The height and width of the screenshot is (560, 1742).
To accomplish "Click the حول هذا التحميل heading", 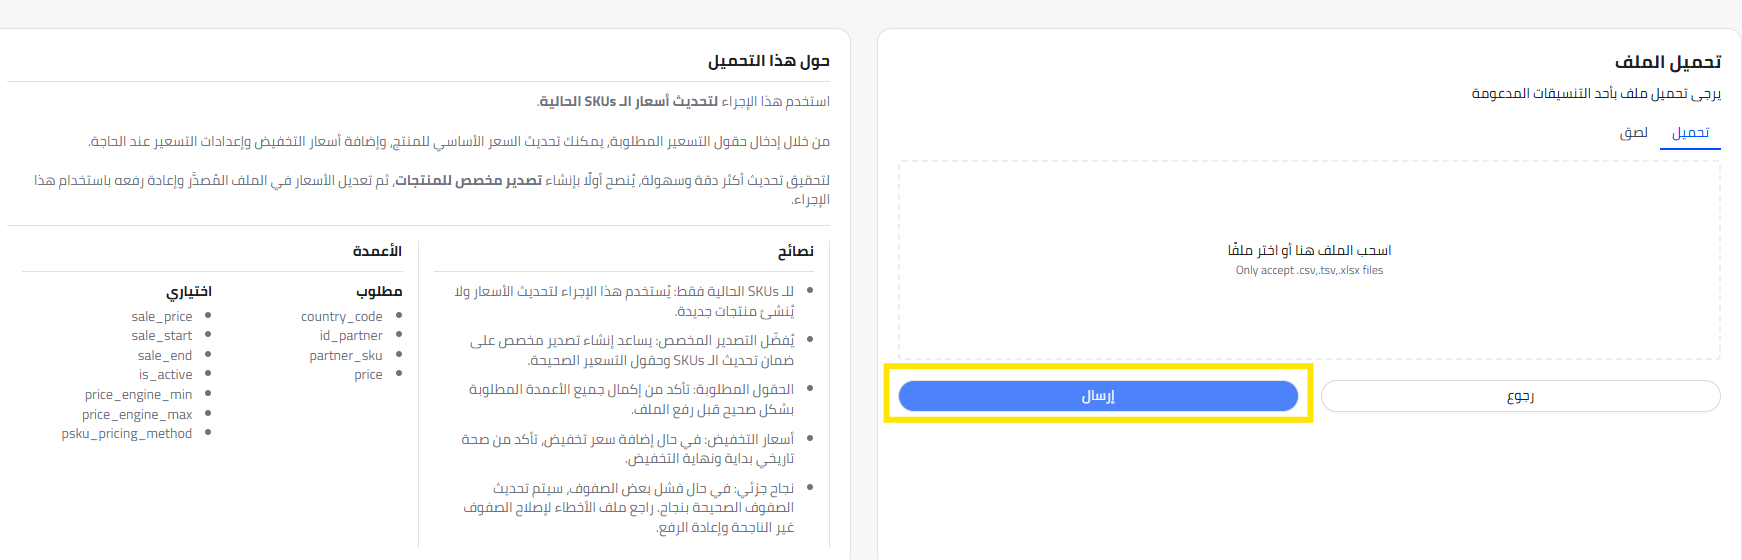I will 768,61.
